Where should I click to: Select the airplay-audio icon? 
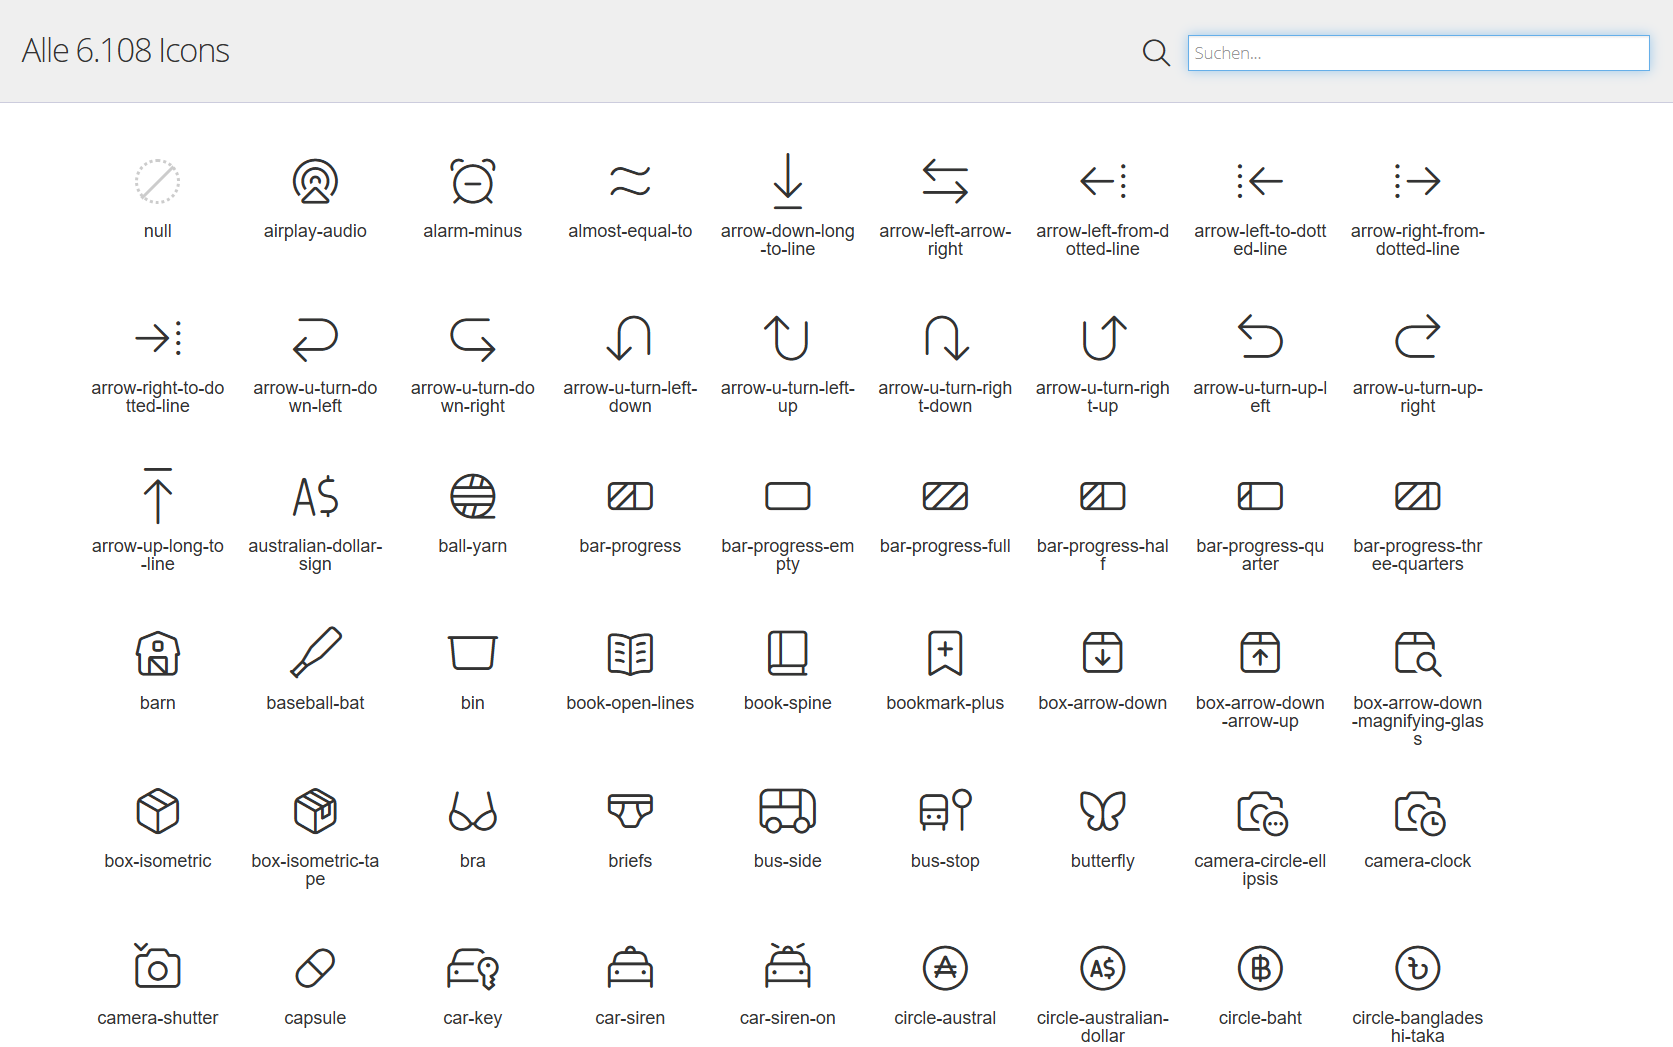click(315, 182)
